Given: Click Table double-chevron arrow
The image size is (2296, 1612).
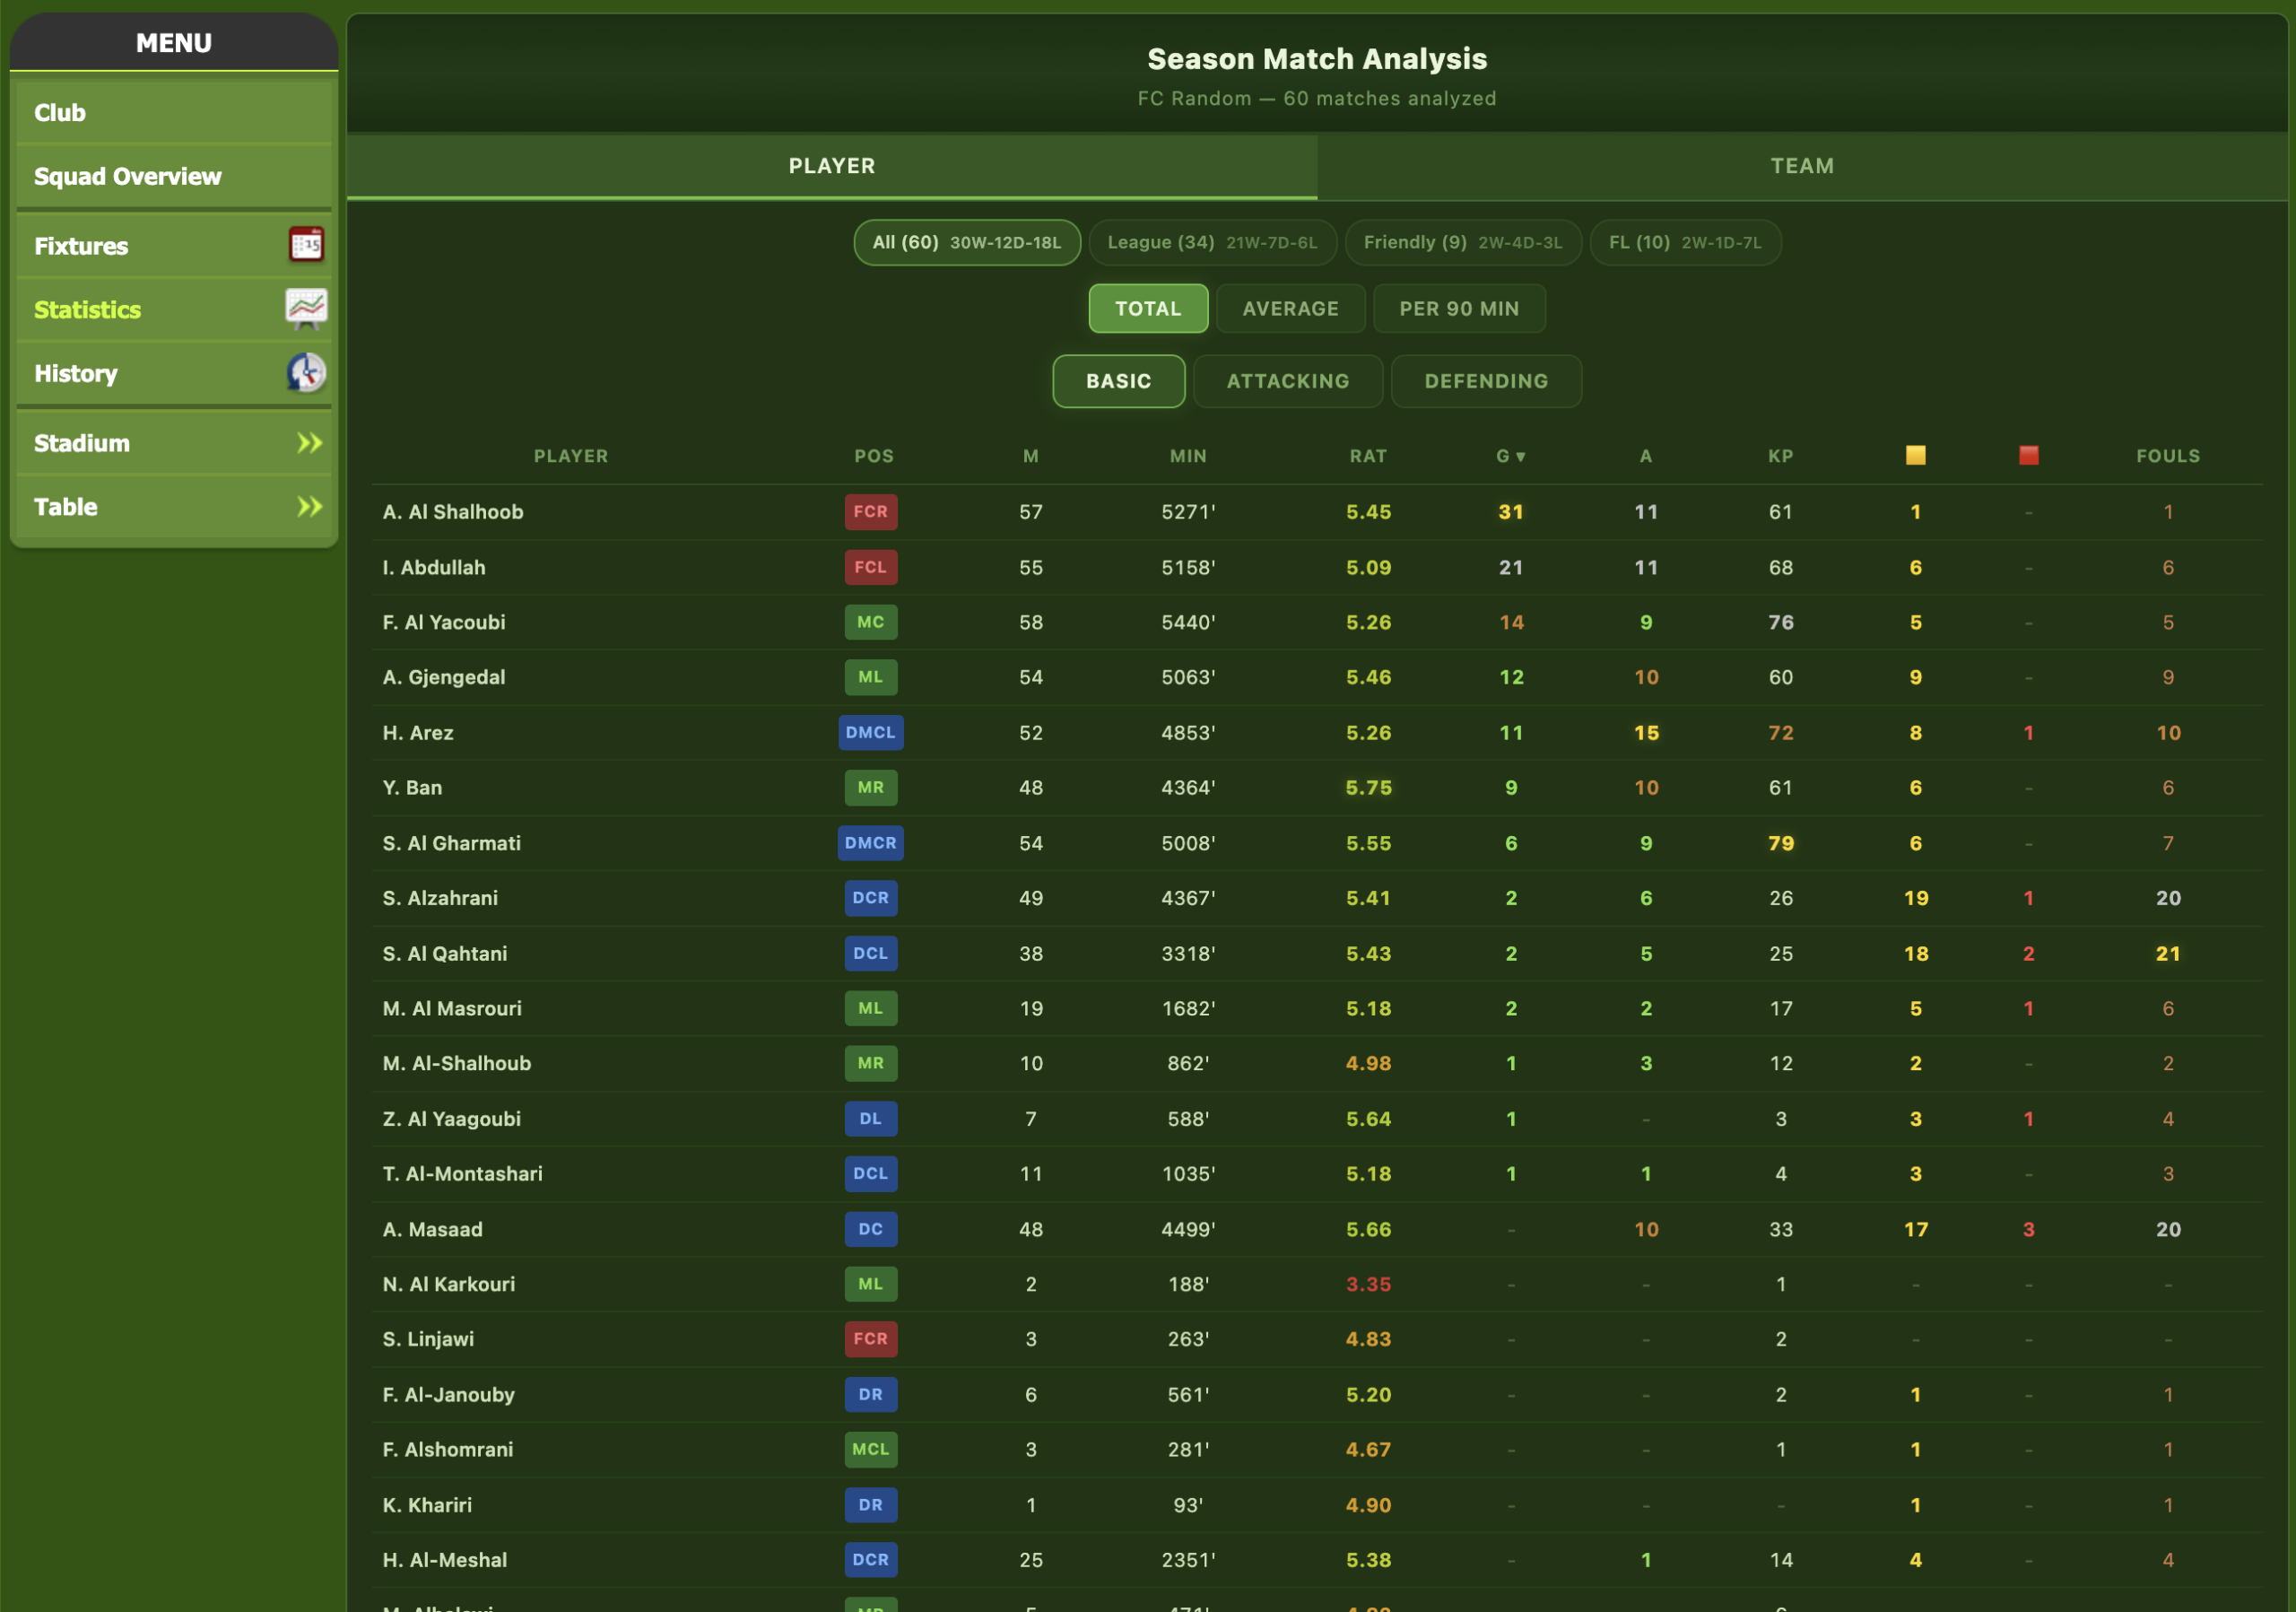Looking at the screenshot, I should coord(310,507).
